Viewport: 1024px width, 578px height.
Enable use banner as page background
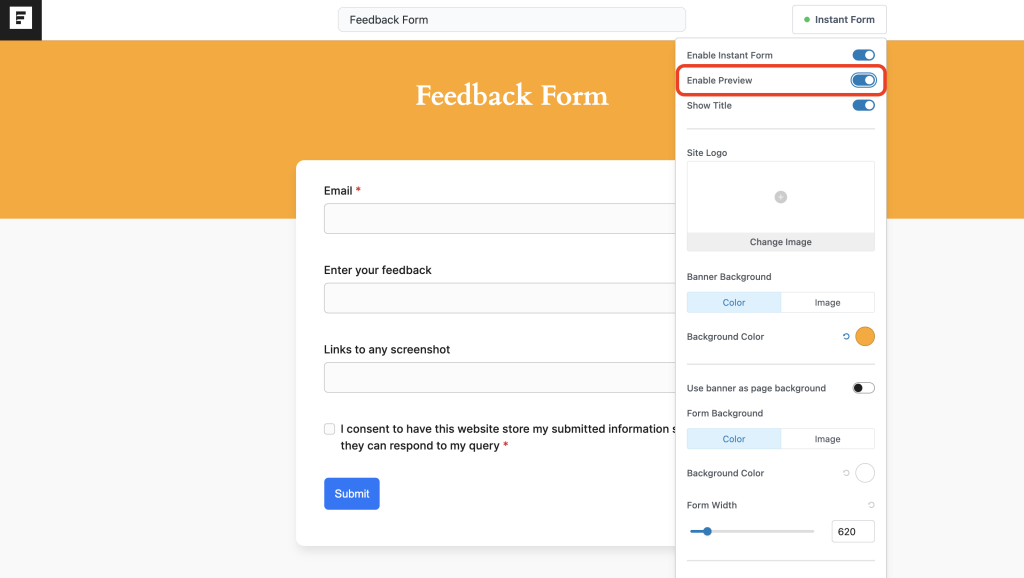click(x=862, y=387)
